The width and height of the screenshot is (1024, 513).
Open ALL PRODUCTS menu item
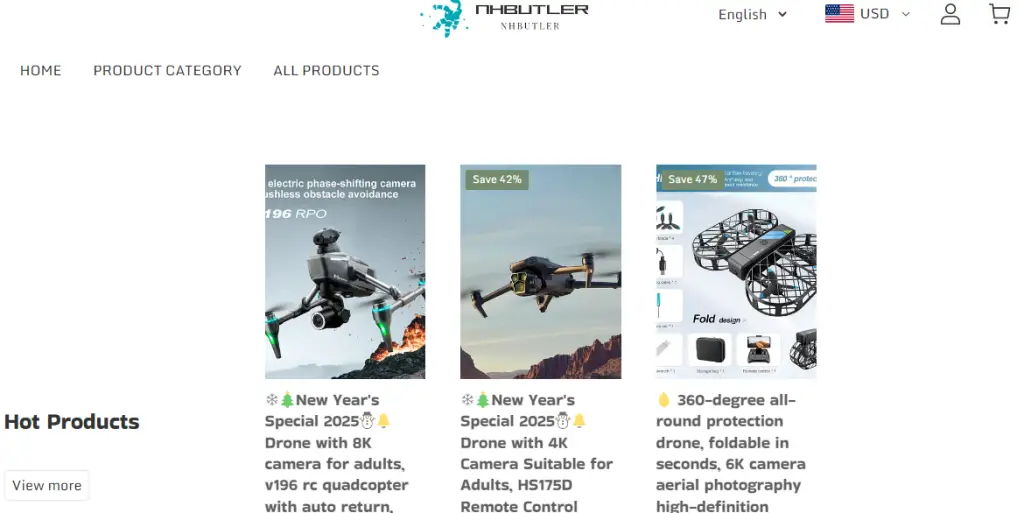click(326, 70)
